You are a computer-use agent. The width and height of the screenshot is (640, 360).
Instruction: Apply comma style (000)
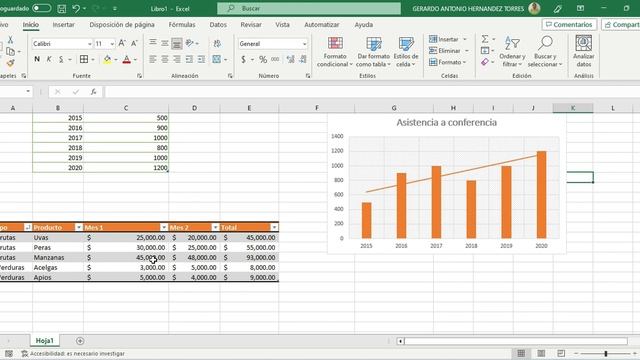click(275, 60)
